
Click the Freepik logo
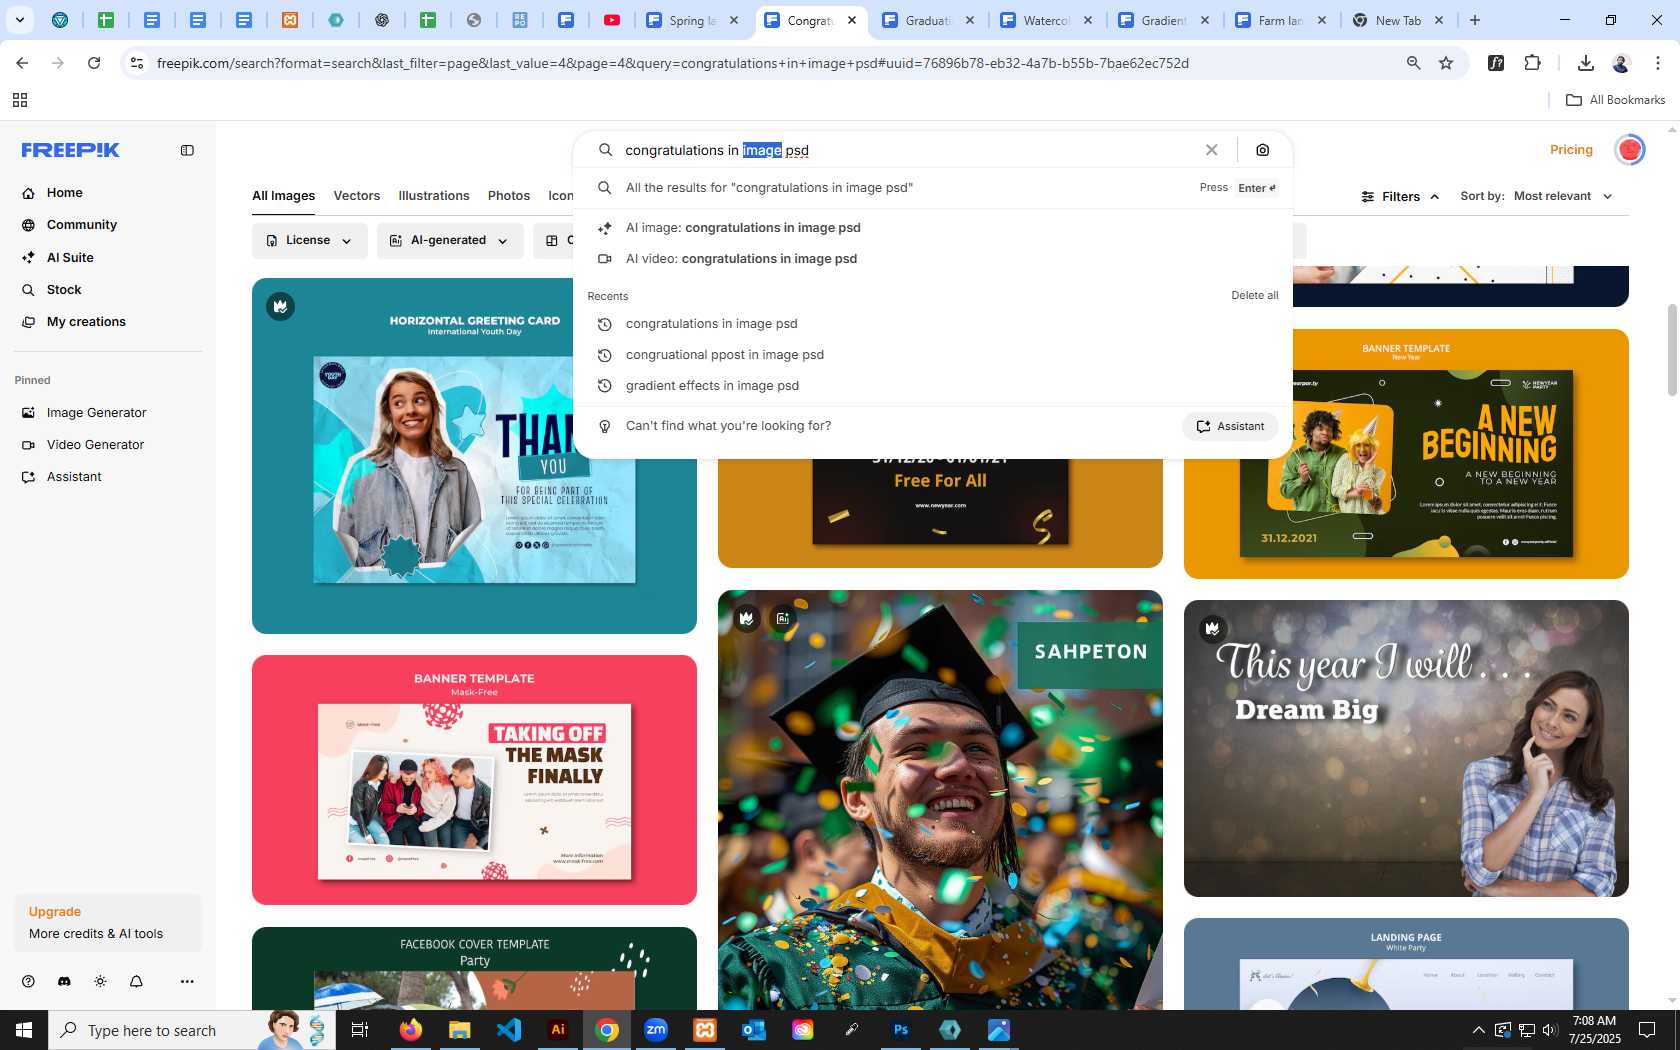tap(70, 150)
